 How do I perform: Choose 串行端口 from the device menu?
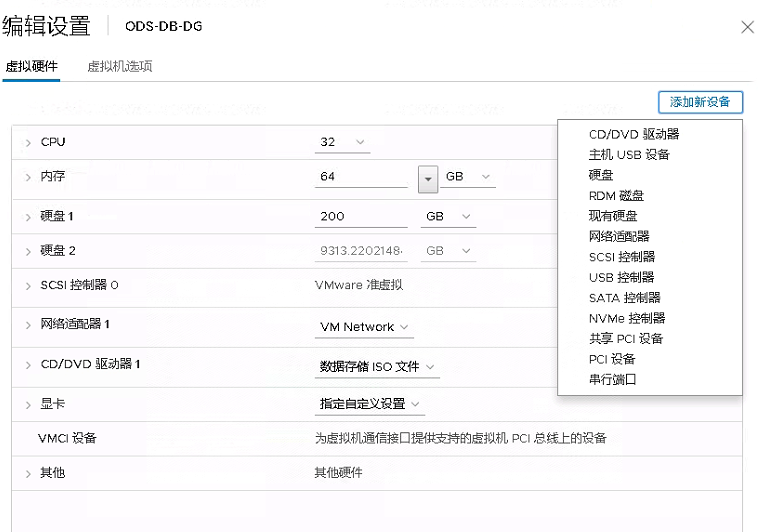click(613, 379)
